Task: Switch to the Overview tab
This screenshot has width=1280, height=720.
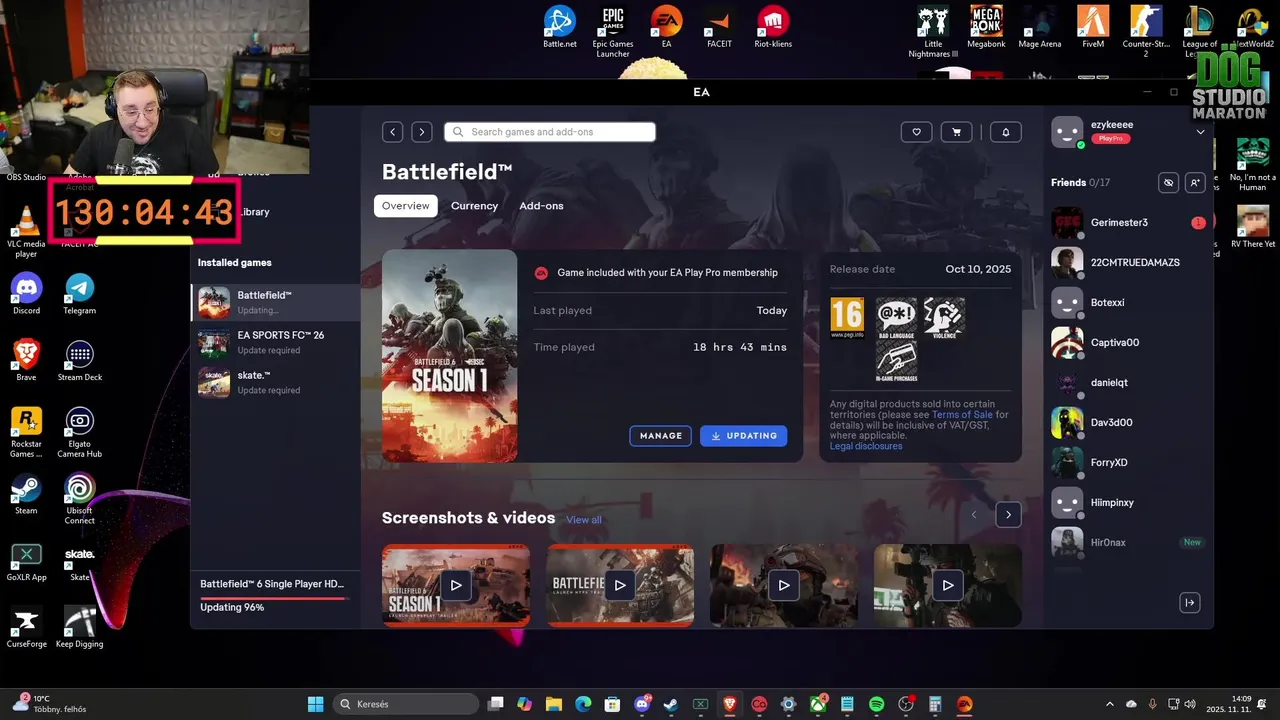Action: pos(405,206)
